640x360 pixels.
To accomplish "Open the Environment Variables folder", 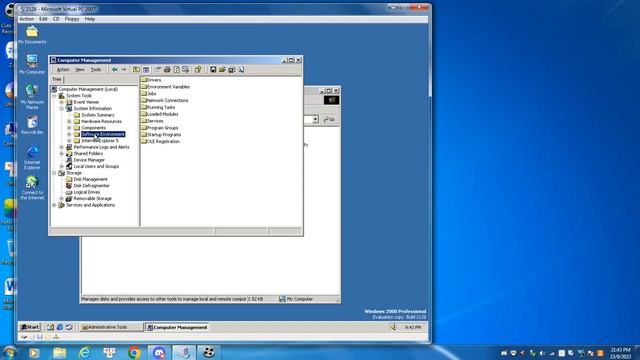I will point(165,87).
